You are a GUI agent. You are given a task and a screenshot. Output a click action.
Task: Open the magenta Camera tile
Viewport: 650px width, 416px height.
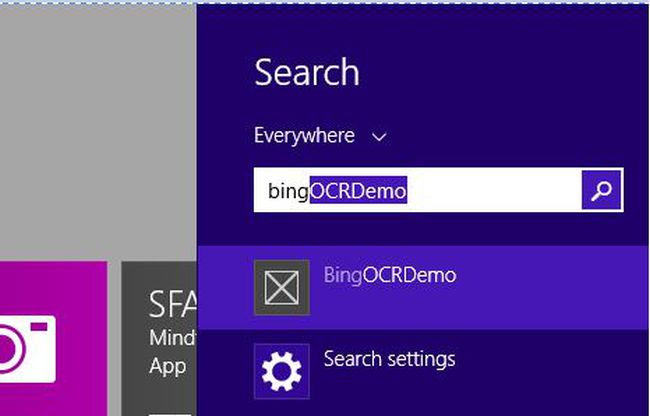[x=53, y=339]
